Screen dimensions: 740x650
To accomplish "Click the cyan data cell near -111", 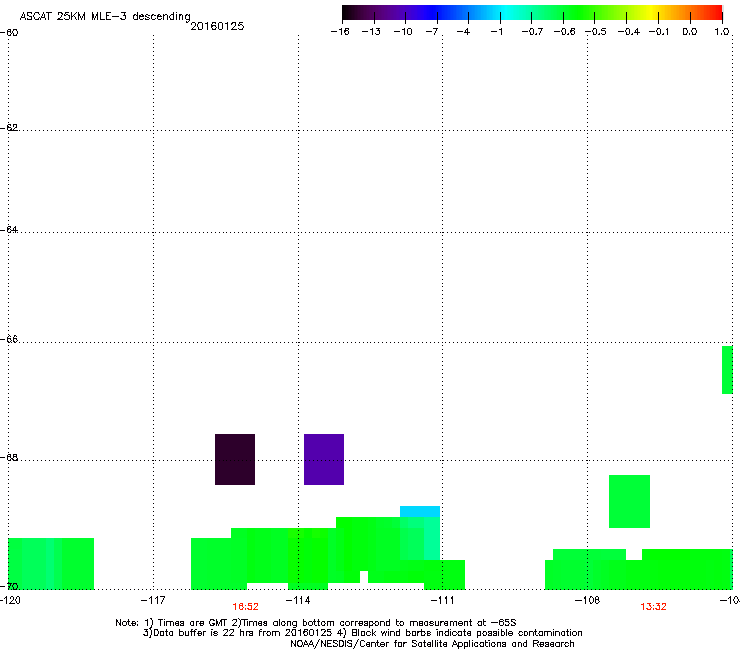I will click(x=420, y=512).
